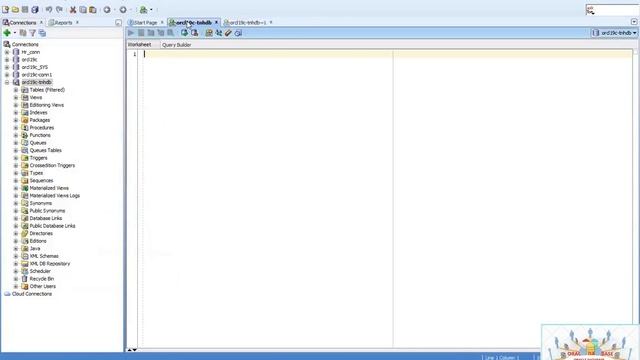The height and width of the screenshot is (360, 640).
Task: Switch to the Query Builder tab
Action: (x=177, y=45)
